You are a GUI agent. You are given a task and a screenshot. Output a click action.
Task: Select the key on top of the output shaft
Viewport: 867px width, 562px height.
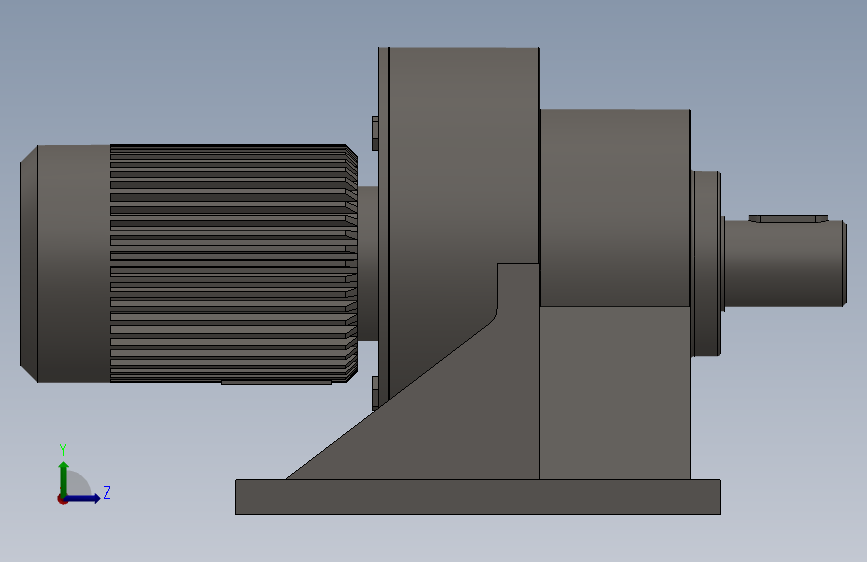point(788,219)
